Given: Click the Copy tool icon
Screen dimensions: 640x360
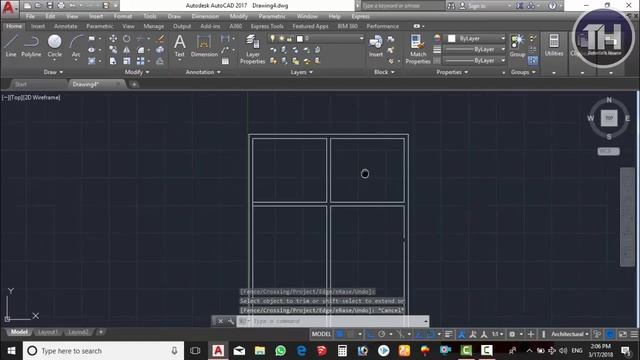Looking at the screenshot, I should point(113,50).
